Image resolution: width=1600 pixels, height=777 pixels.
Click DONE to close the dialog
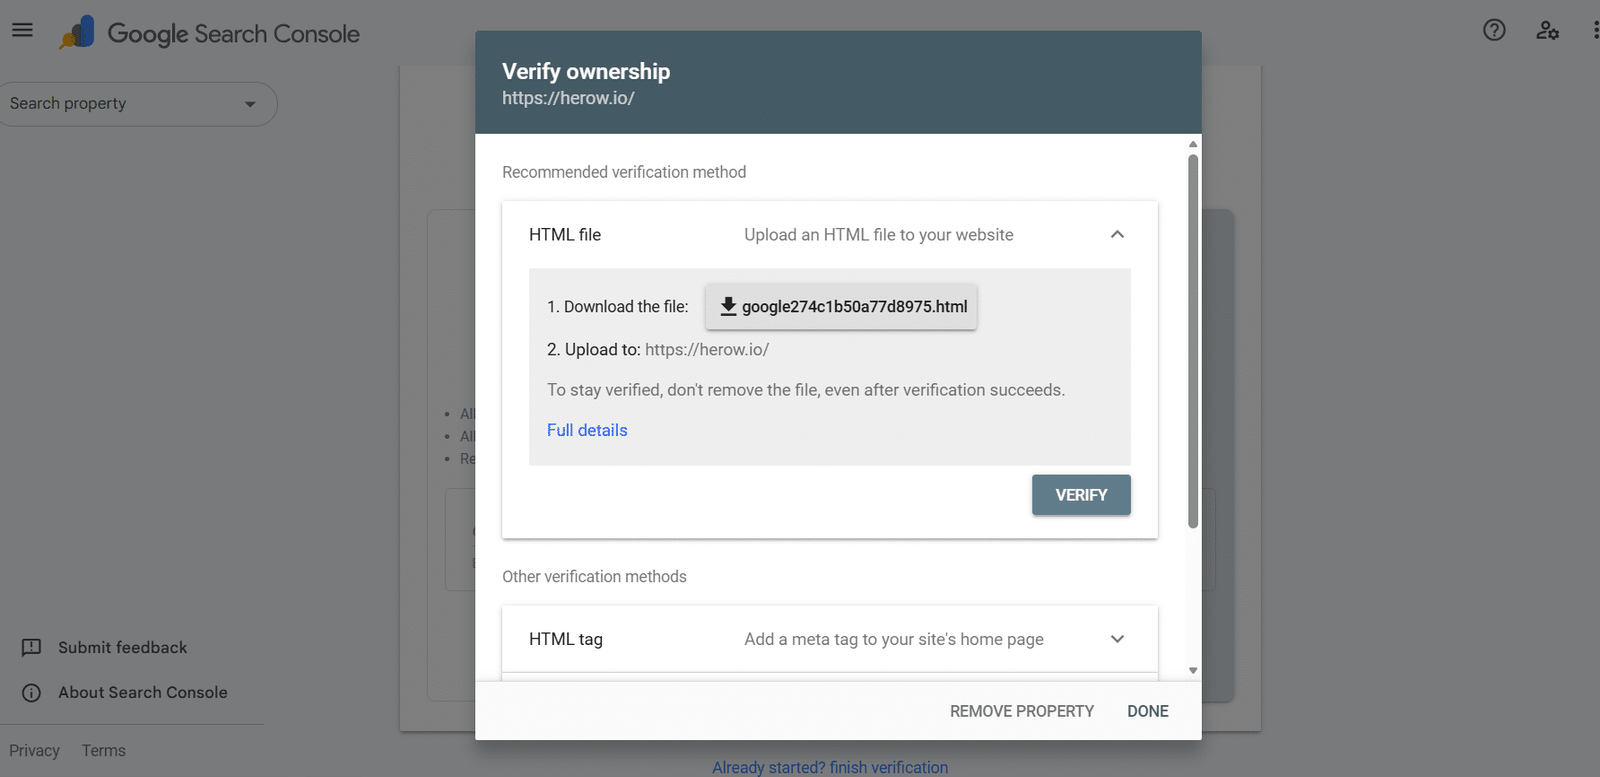point(1147,711)
